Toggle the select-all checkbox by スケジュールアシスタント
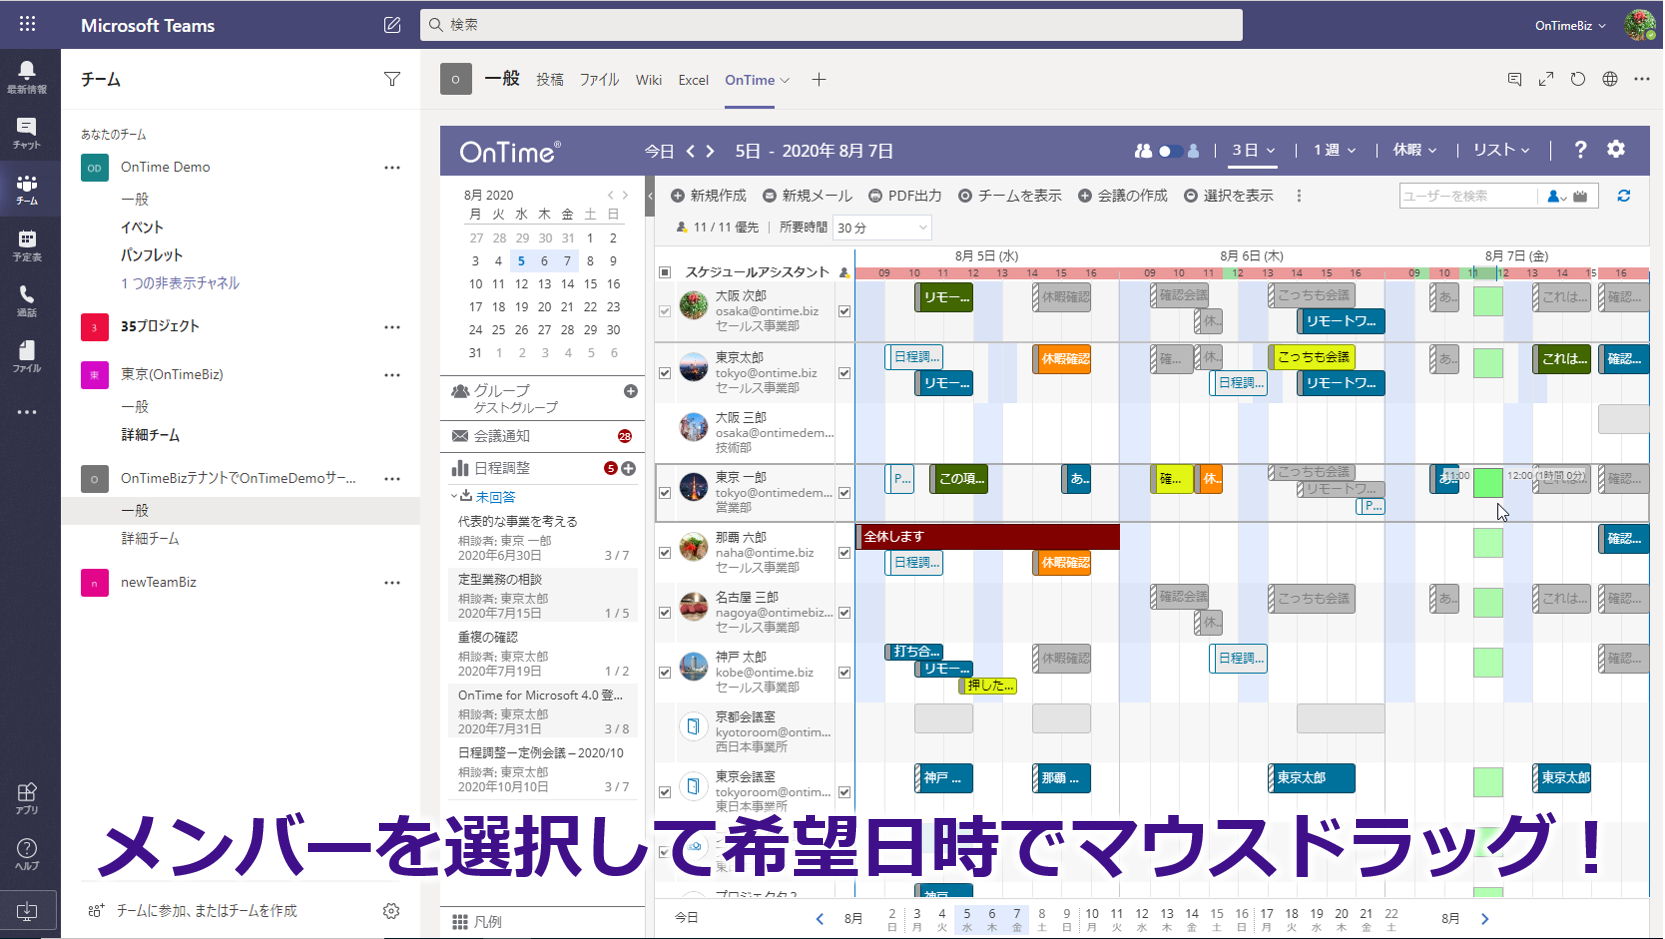1665x939 pixels. pyautogui.click(x=665, y=272)
